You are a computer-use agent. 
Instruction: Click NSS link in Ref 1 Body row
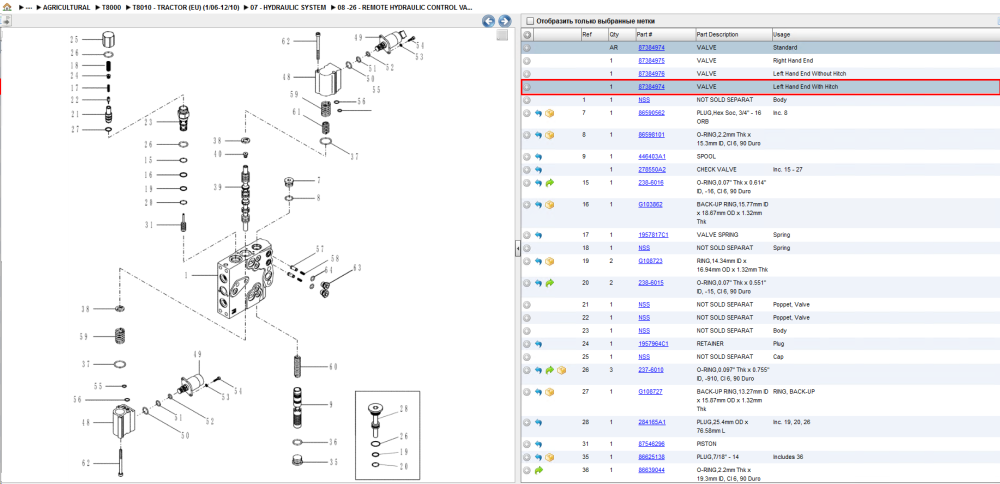644,100
